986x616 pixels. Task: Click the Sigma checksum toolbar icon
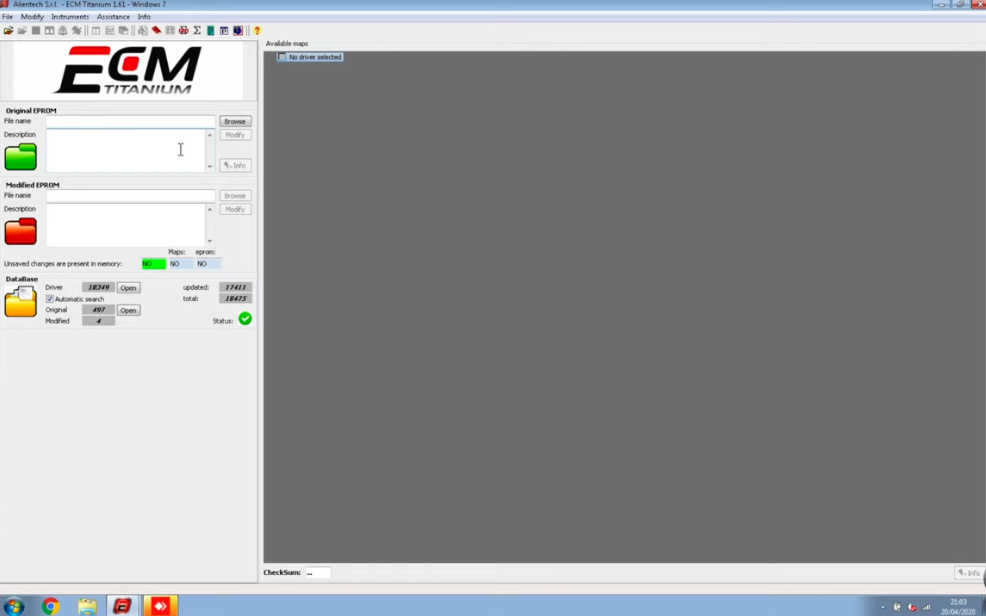(x=197, y=30)
